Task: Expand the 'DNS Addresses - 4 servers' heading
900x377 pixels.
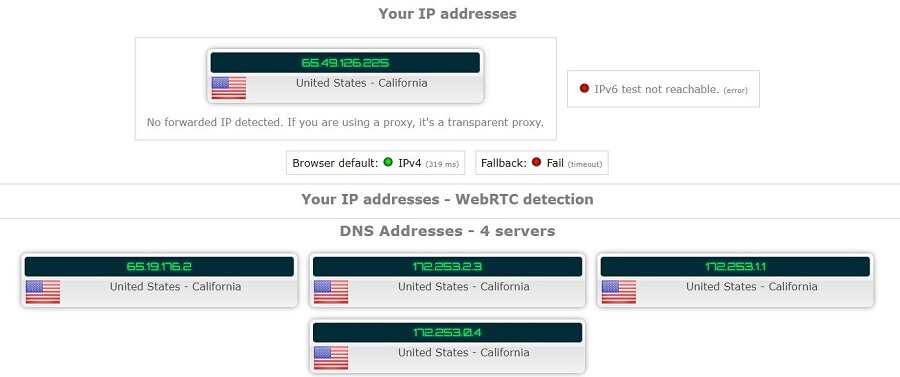Action: pyautogui.click(x=447, y=231)
